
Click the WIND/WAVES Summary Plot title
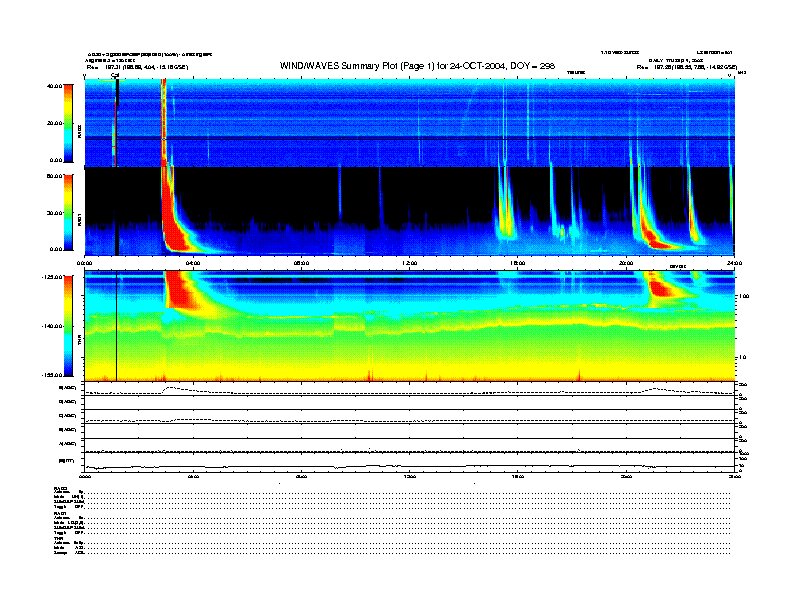417,65
